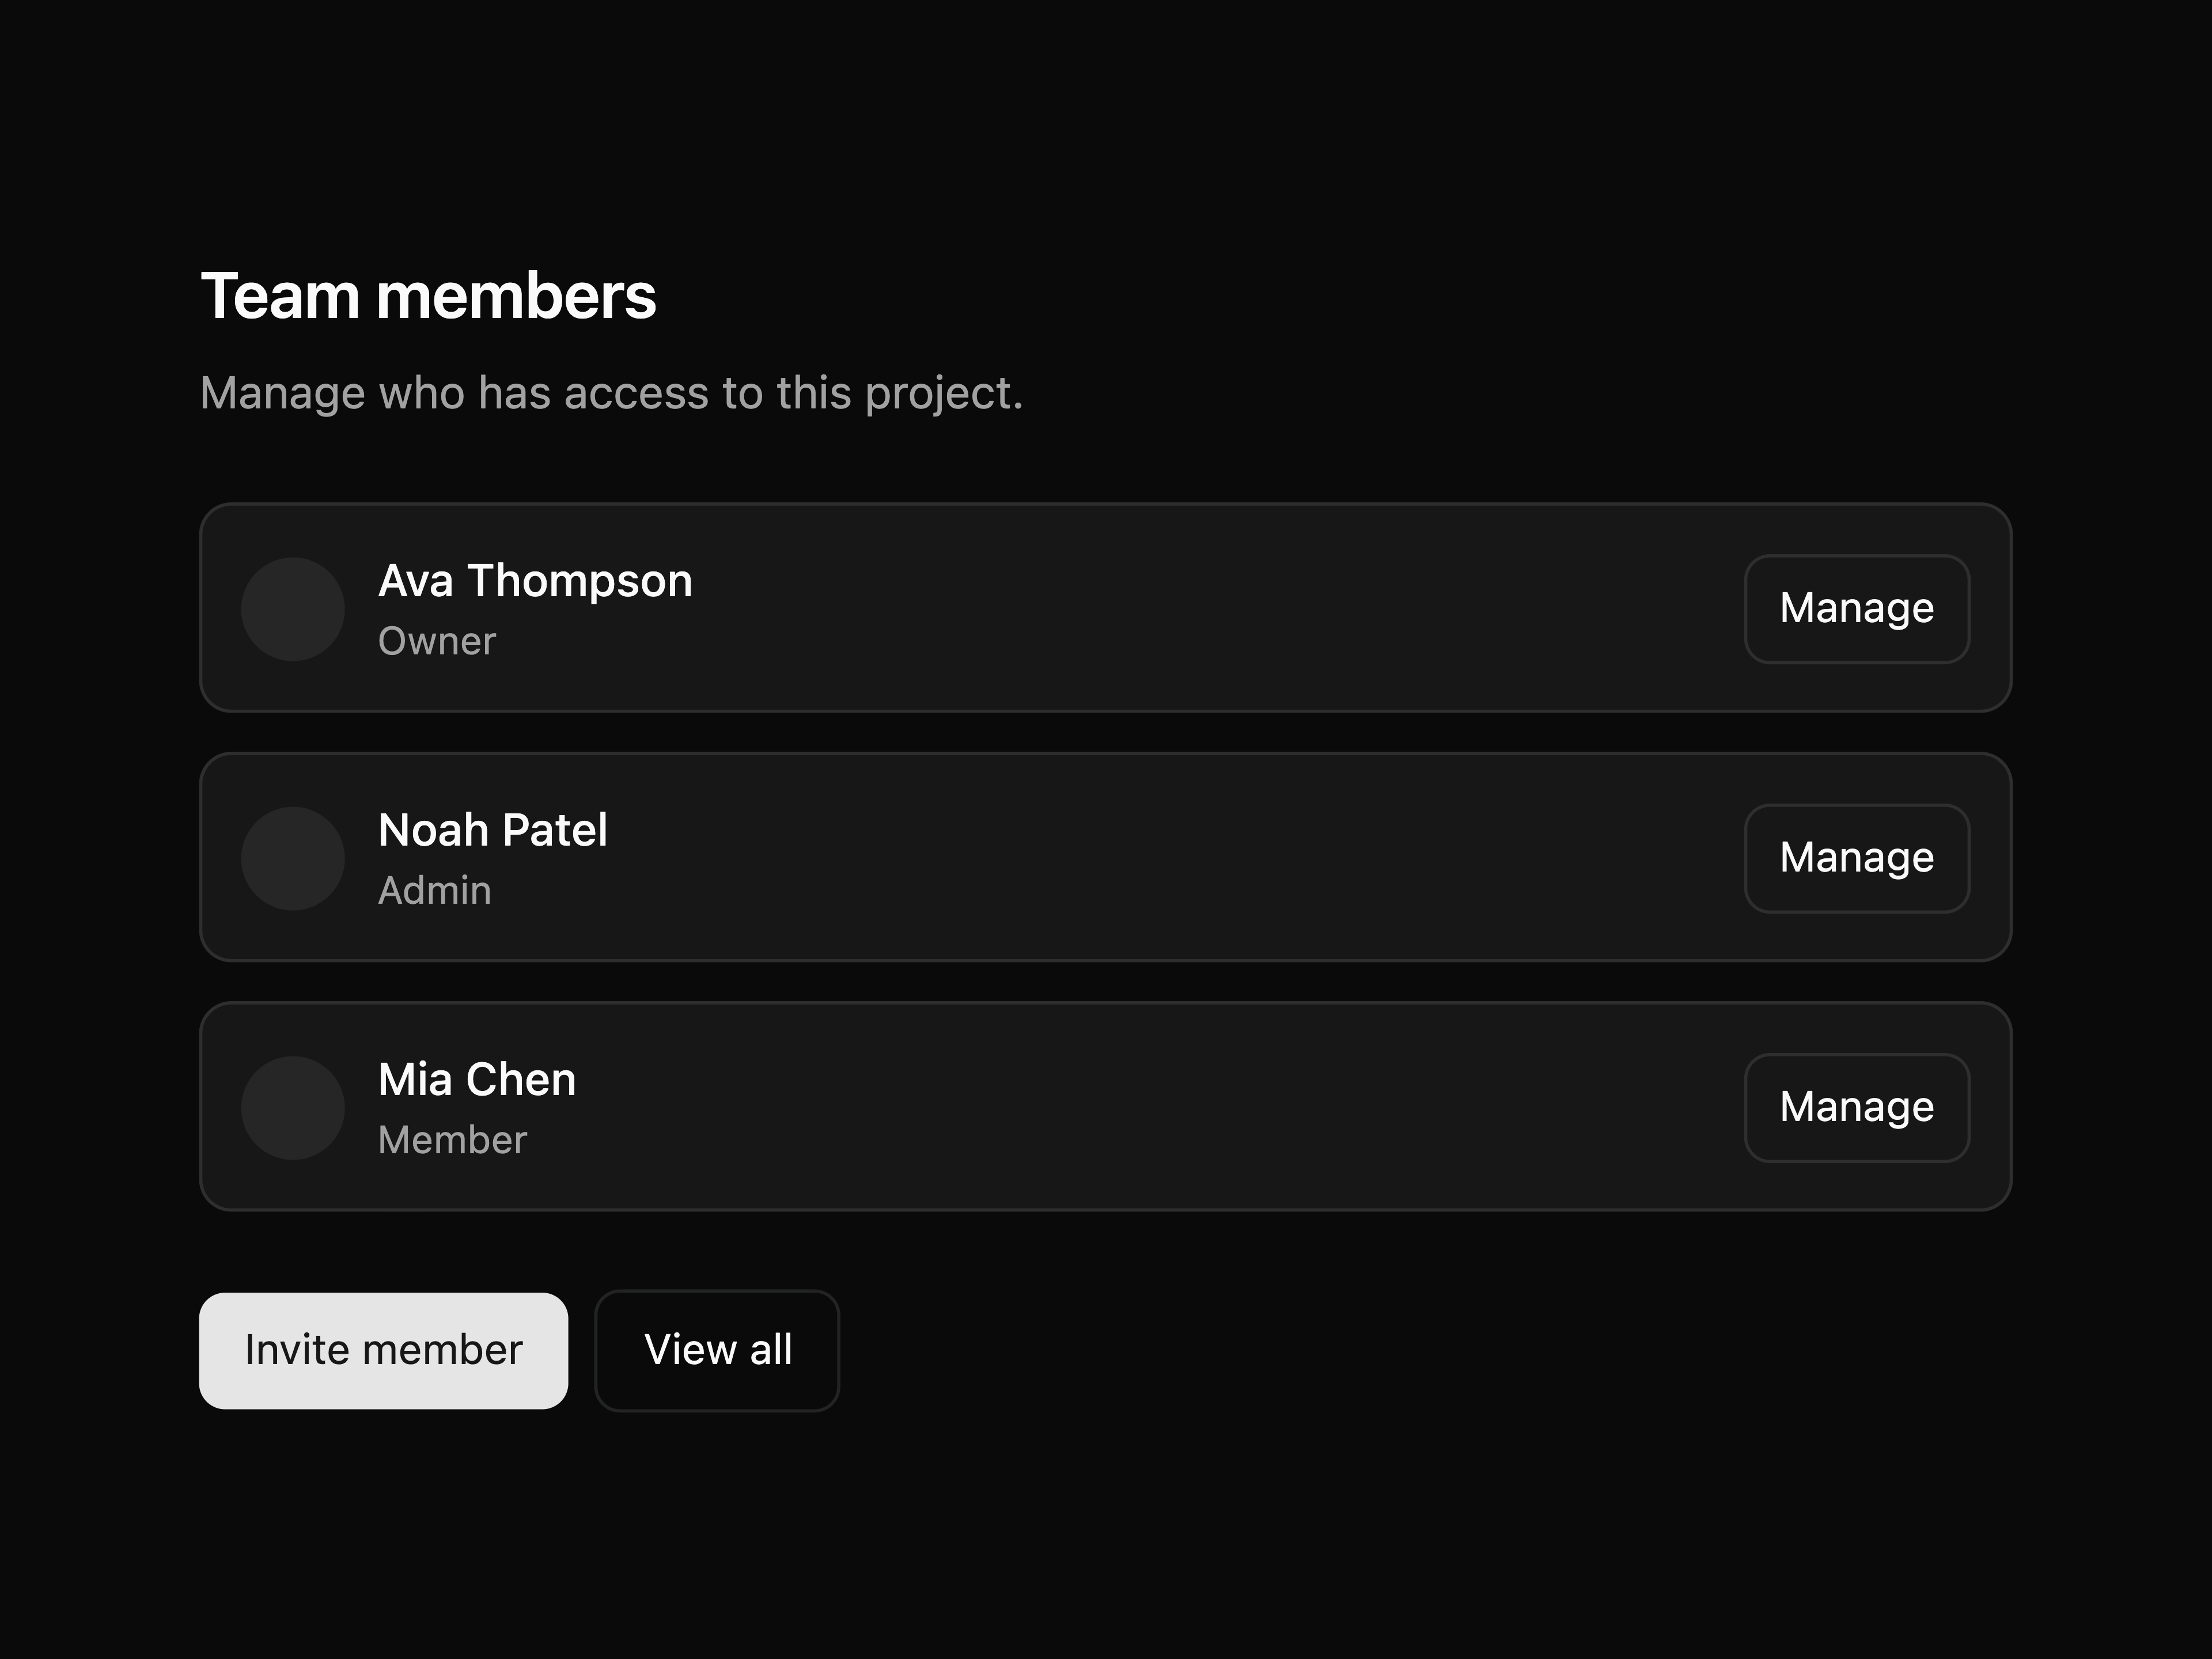Image resolution: width=2212 pixels, height=1659 pixels.
Task: Click Ava Thompson's avatar circle
Action: coord(293,609)
